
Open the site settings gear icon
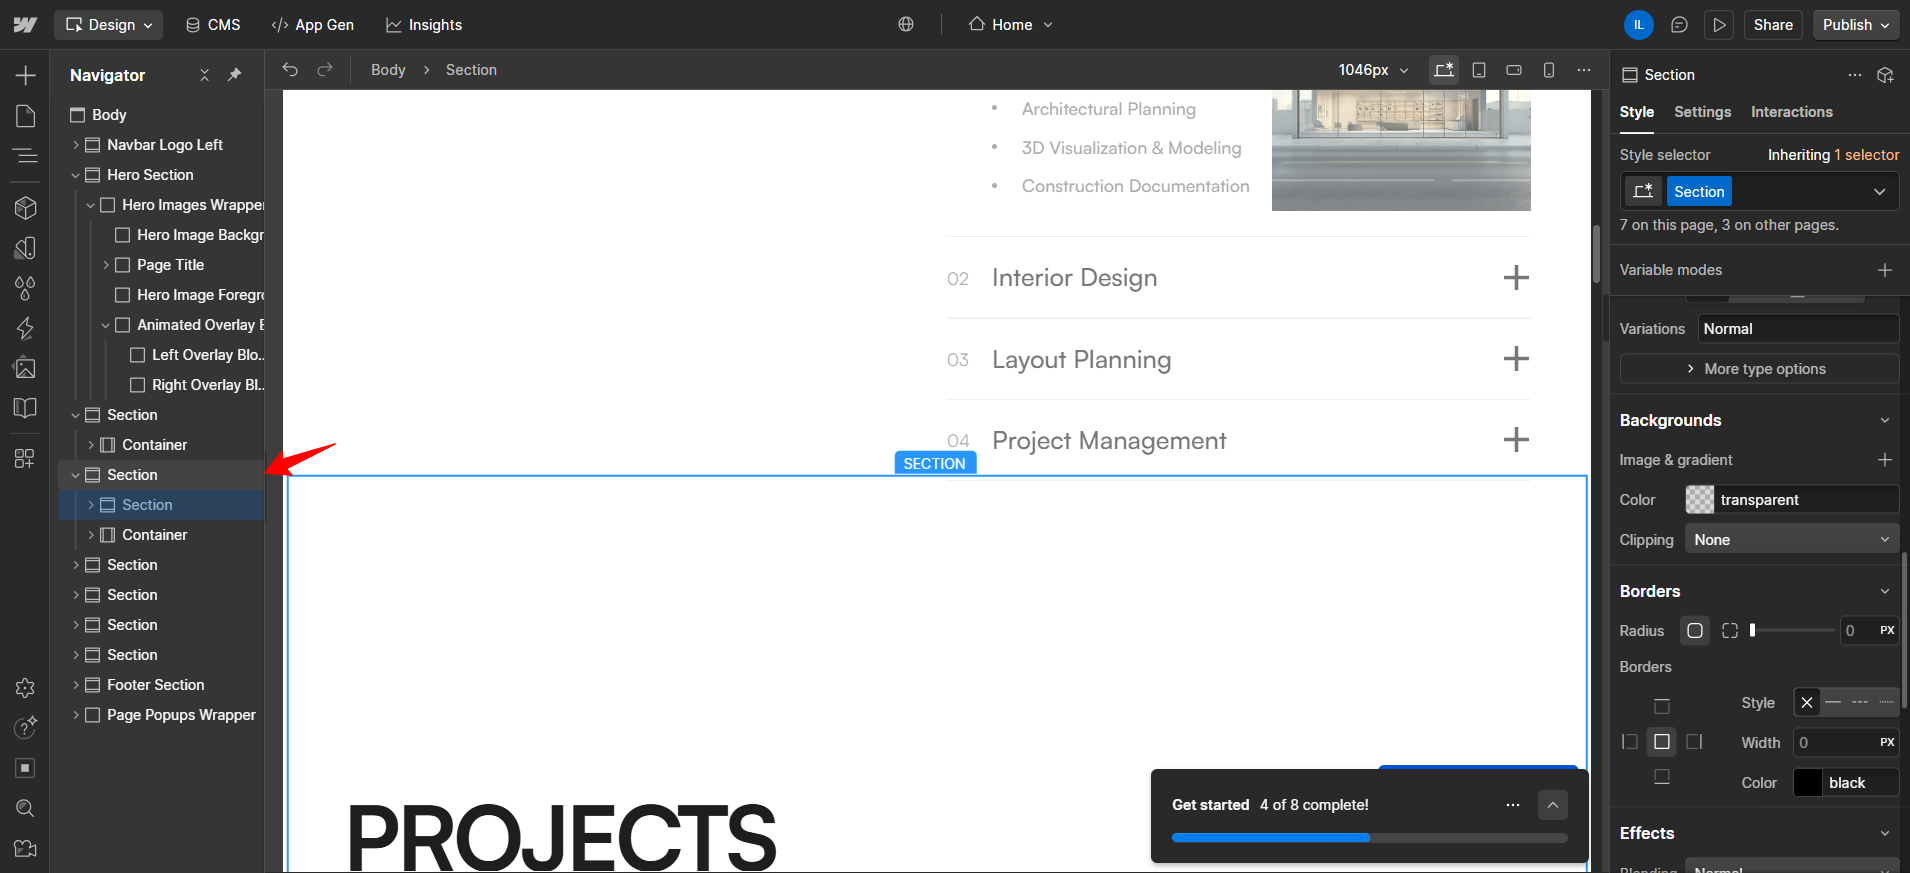[25, 688]
